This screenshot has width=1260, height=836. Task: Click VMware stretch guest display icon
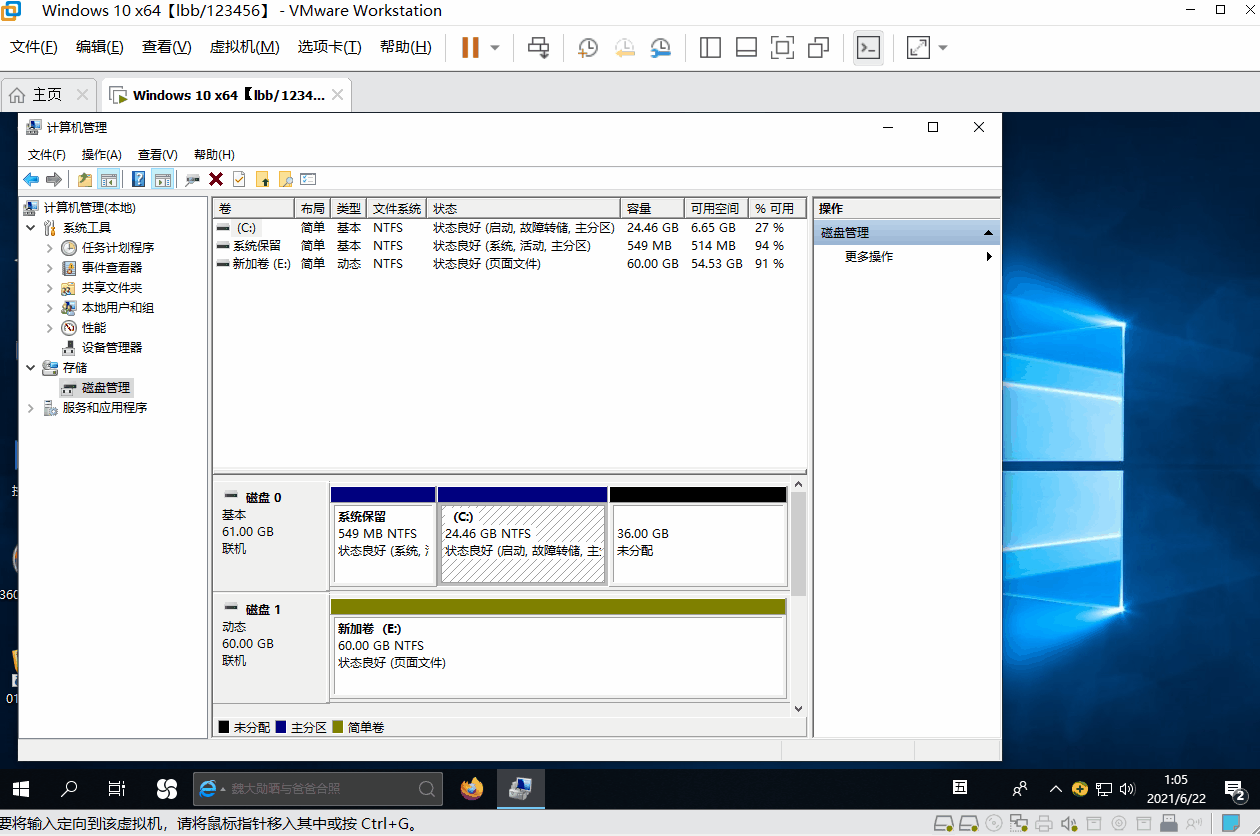coord(918,47)
